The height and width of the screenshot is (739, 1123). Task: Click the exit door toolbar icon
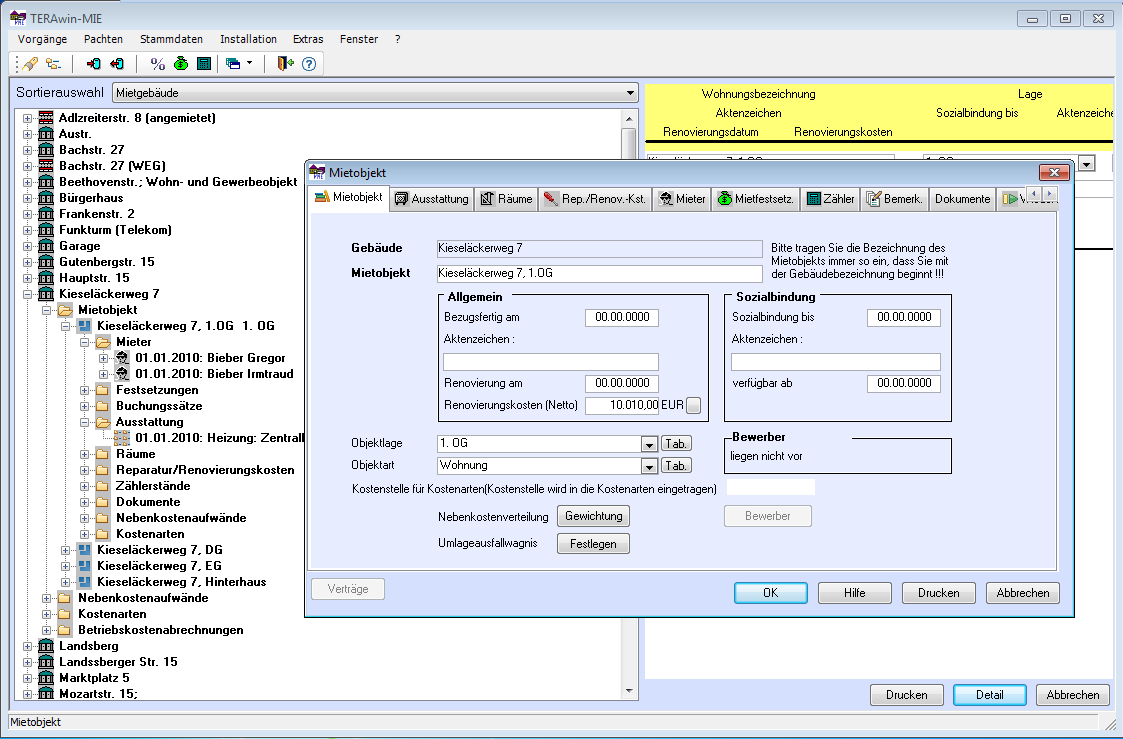pyautogui.click(x=285, y=64)
